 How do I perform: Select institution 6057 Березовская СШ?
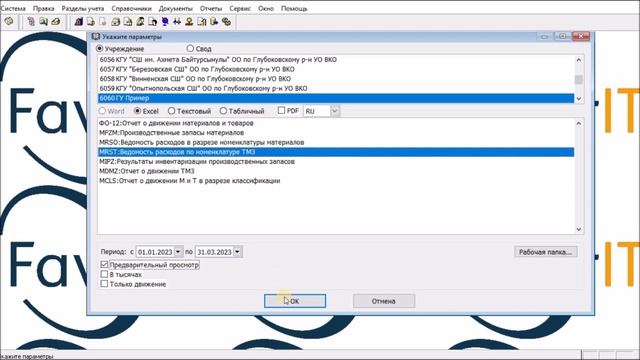336,69
